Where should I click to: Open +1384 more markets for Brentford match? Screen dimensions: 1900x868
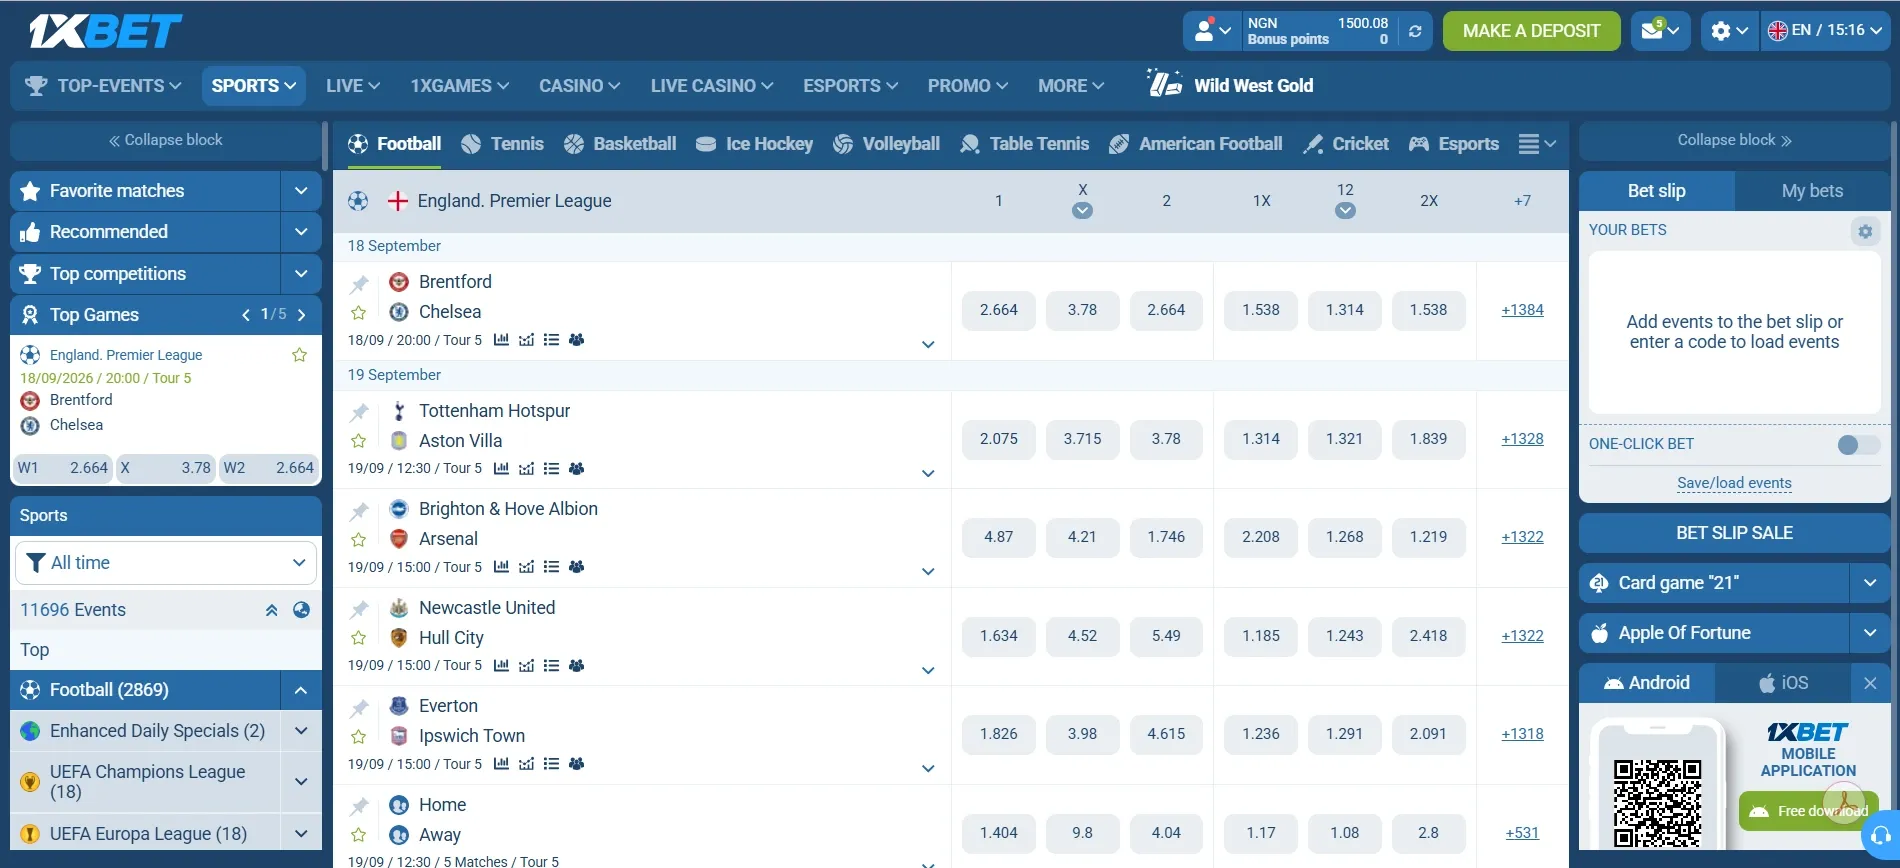pos(1522,310)
